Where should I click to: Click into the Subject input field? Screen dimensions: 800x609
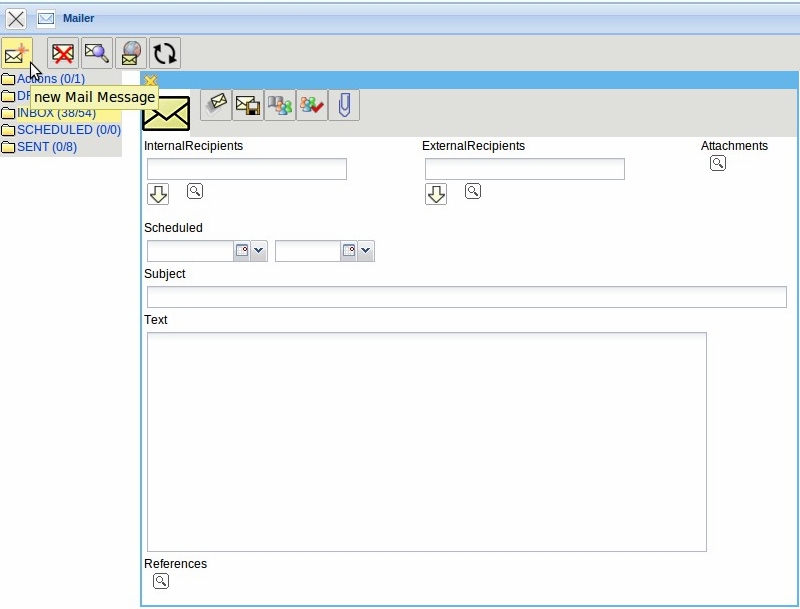[466, 297]
